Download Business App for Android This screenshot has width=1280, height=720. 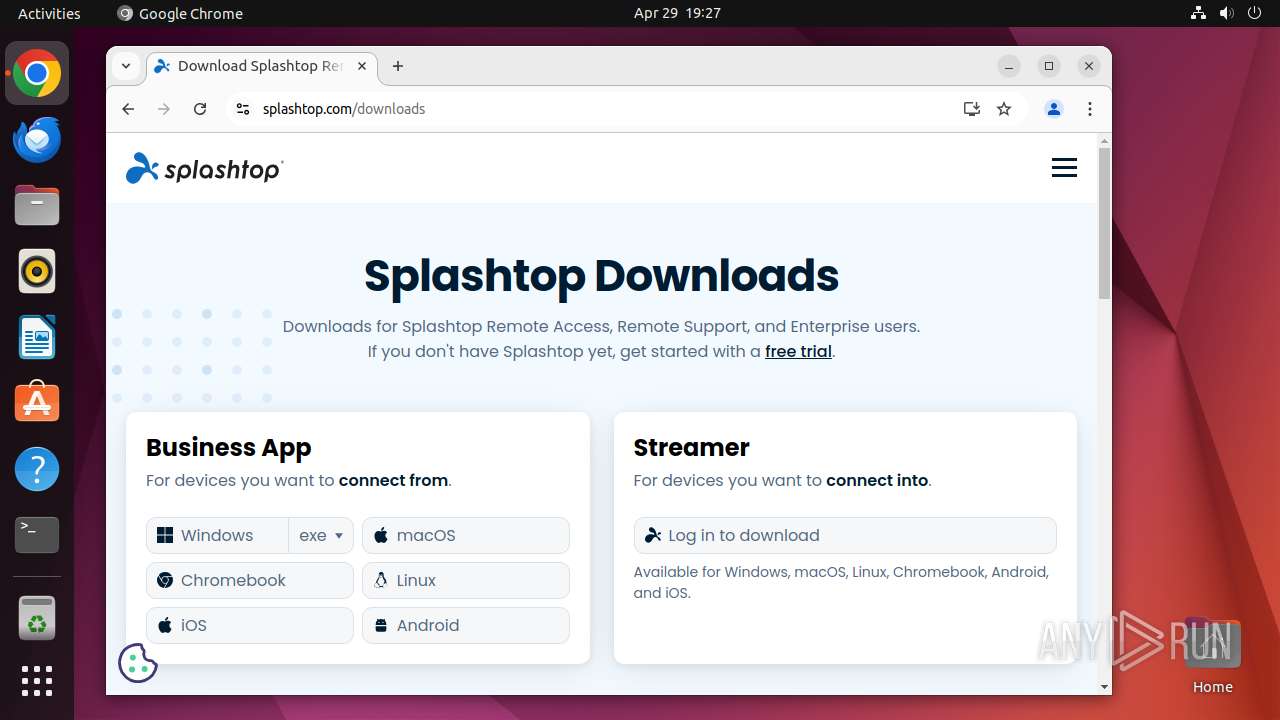coord(466,625)
